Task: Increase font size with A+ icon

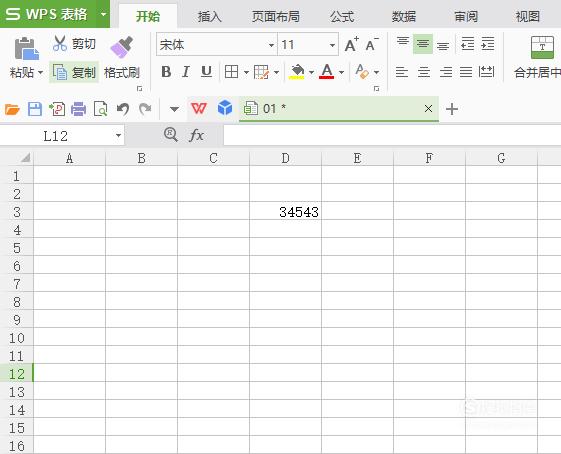Action: pyautogui.click(x=352, y=45)
